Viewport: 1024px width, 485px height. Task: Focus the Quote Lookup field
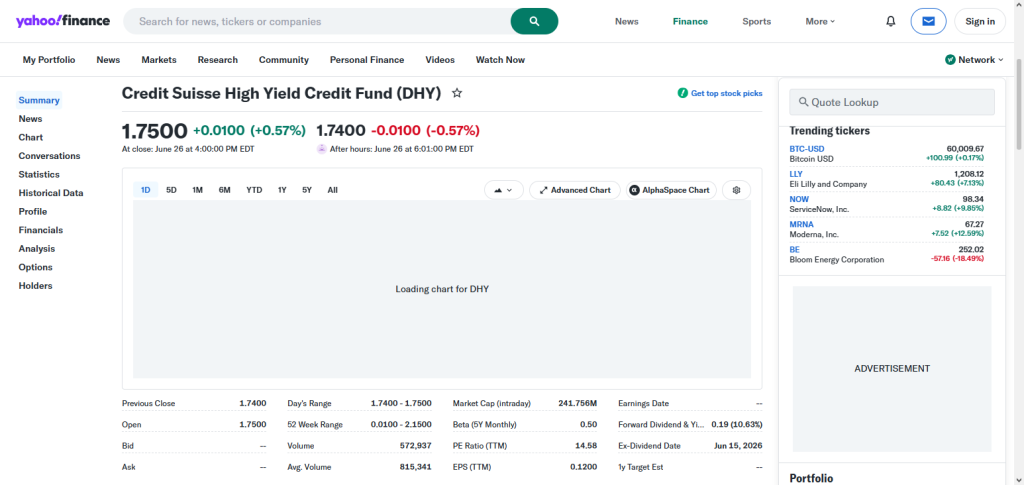point(891,102)
